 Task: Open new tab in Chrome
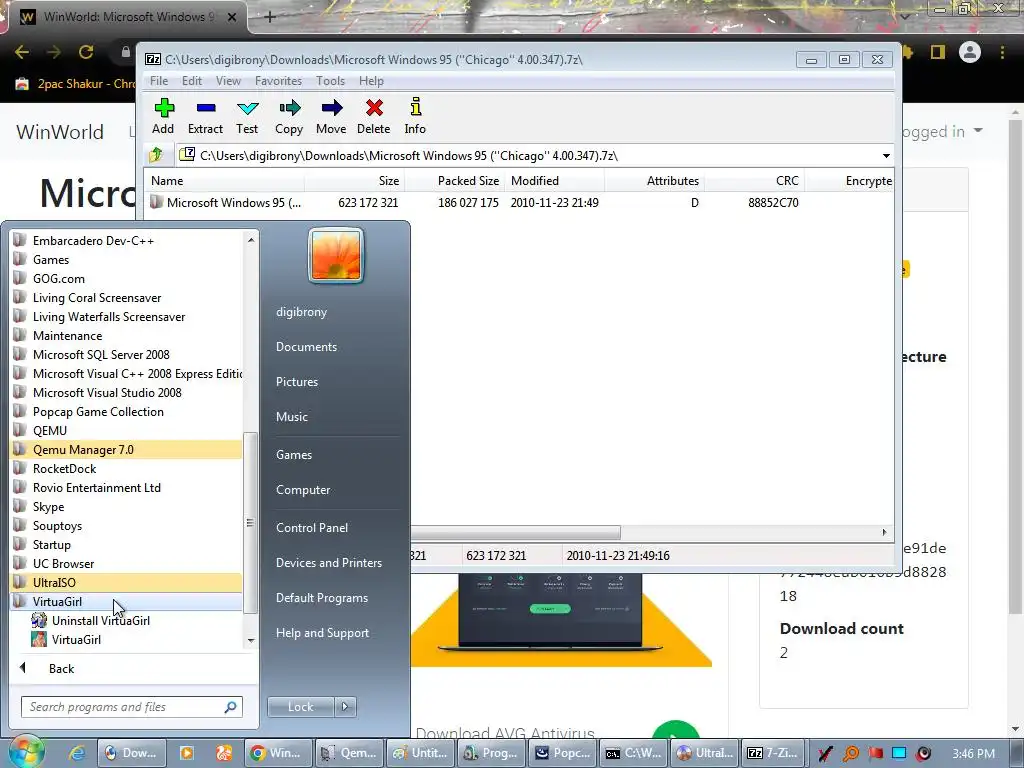click(270, 17)
